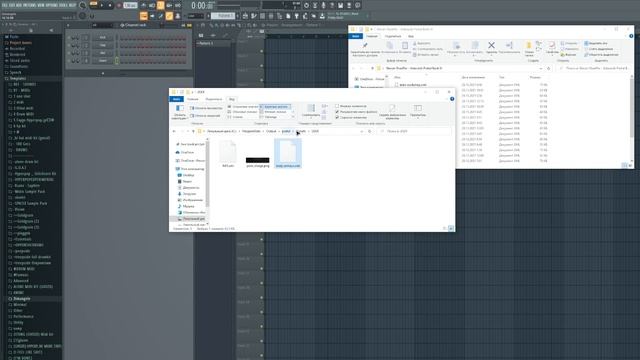Screen dimensions: 640x360
Task: Click Закрепить на панели pin icon in back Explorer
Action: 365,45
